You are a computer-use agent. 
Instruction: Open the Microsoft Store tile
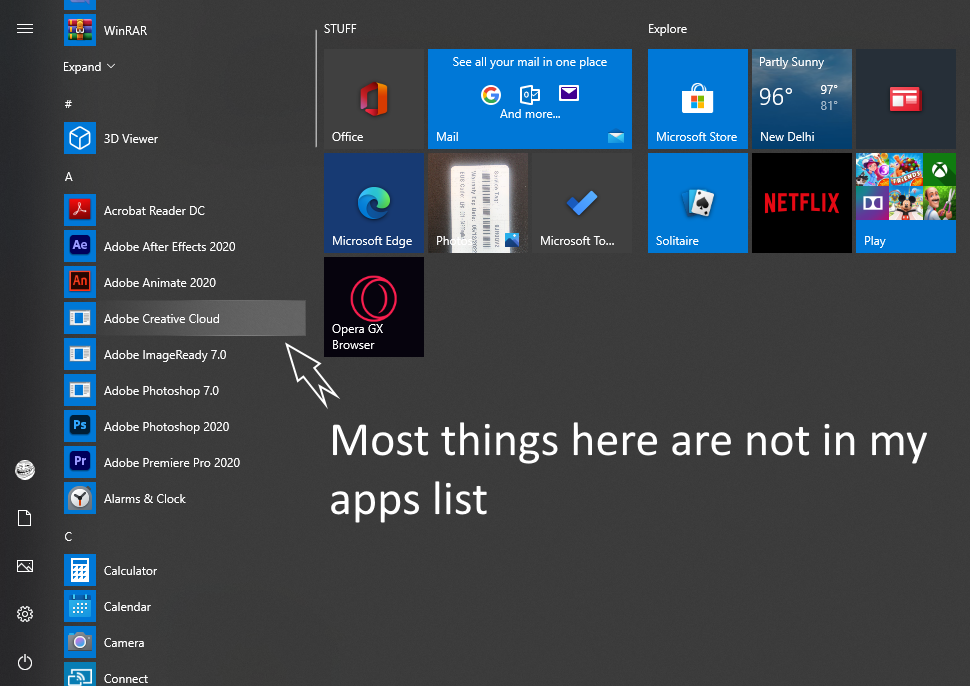(698, 99)
